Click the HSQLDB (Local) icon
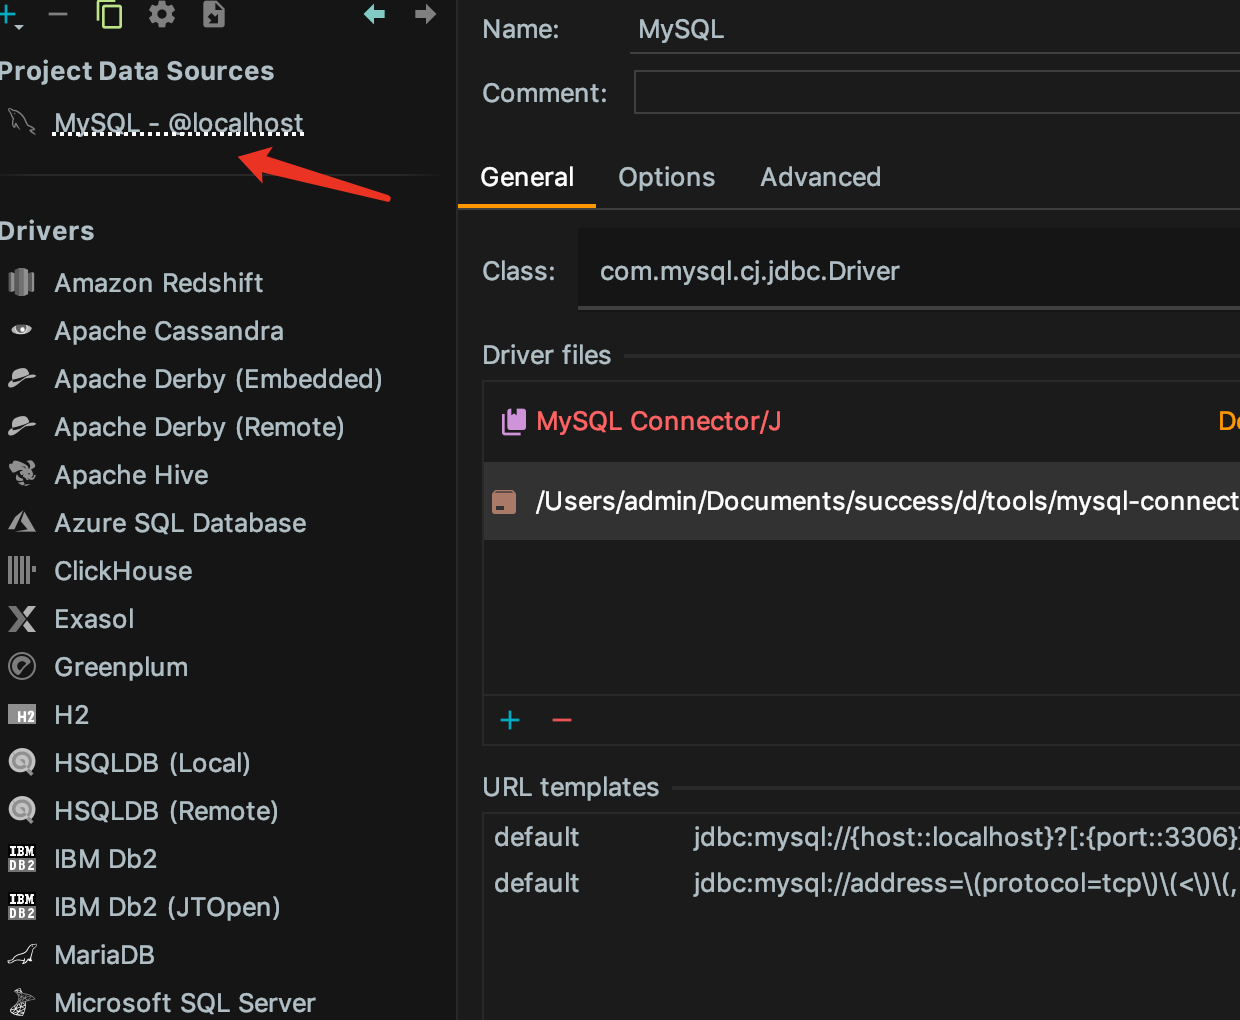 point(22,762)
